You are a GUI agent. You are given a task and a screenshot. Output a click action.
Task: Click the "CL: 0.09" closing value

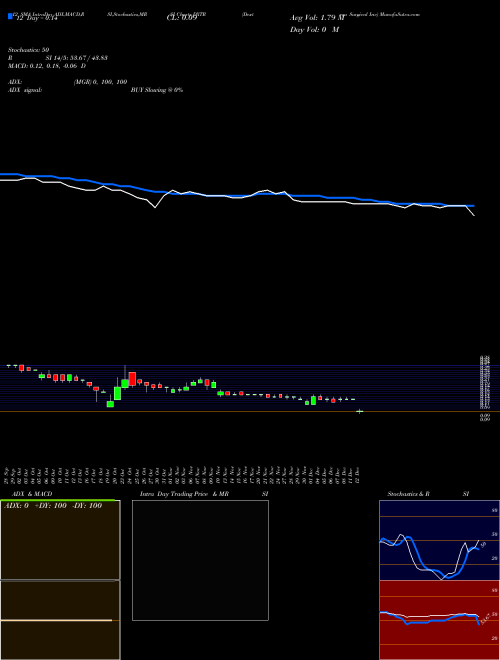click(x=182, y=19)
